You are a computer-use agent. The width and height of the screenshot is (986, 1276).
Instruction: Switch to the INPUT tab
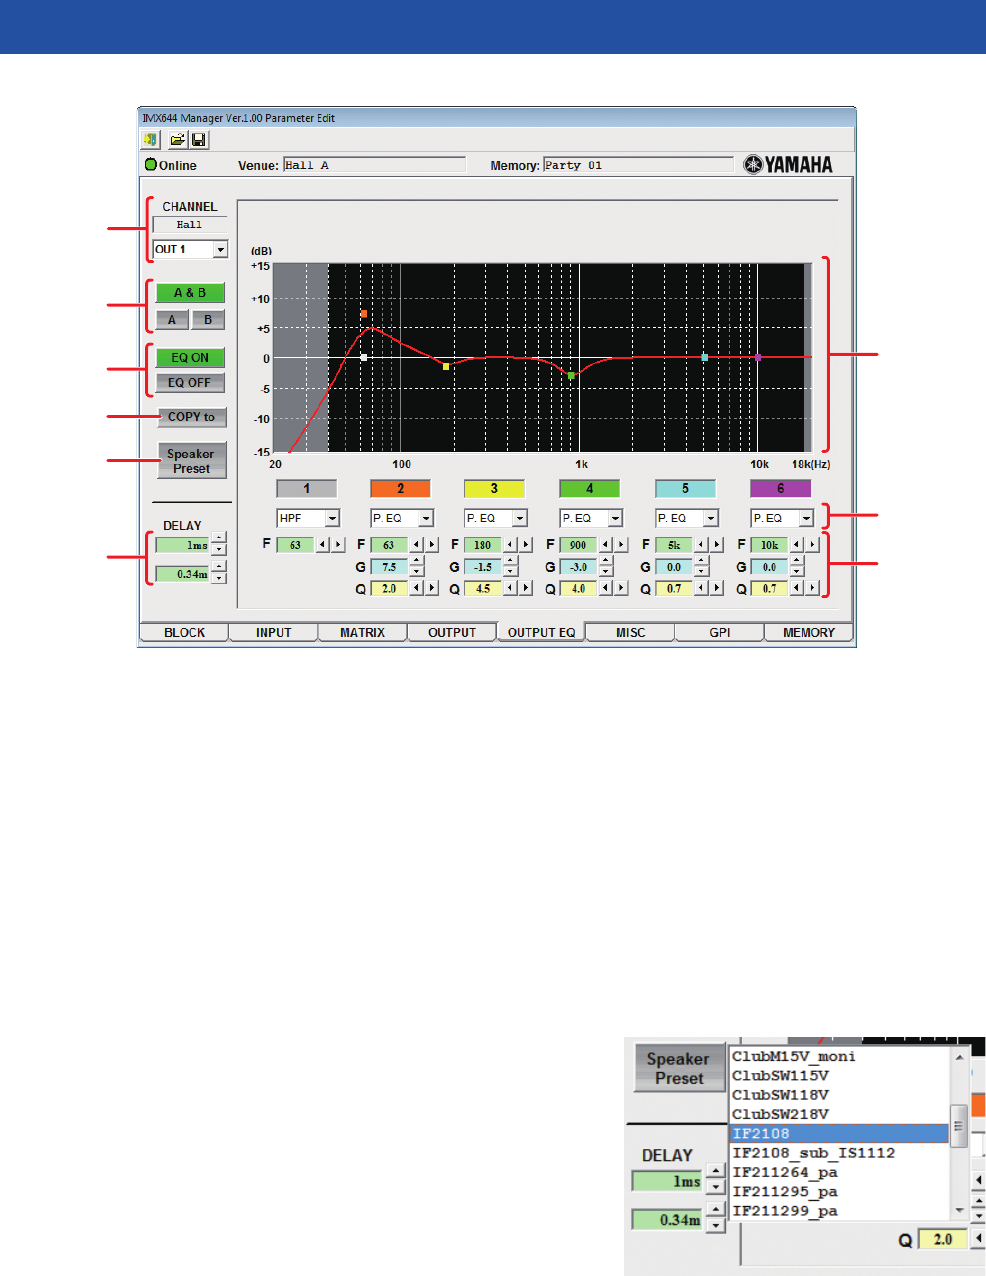[273, 633]
